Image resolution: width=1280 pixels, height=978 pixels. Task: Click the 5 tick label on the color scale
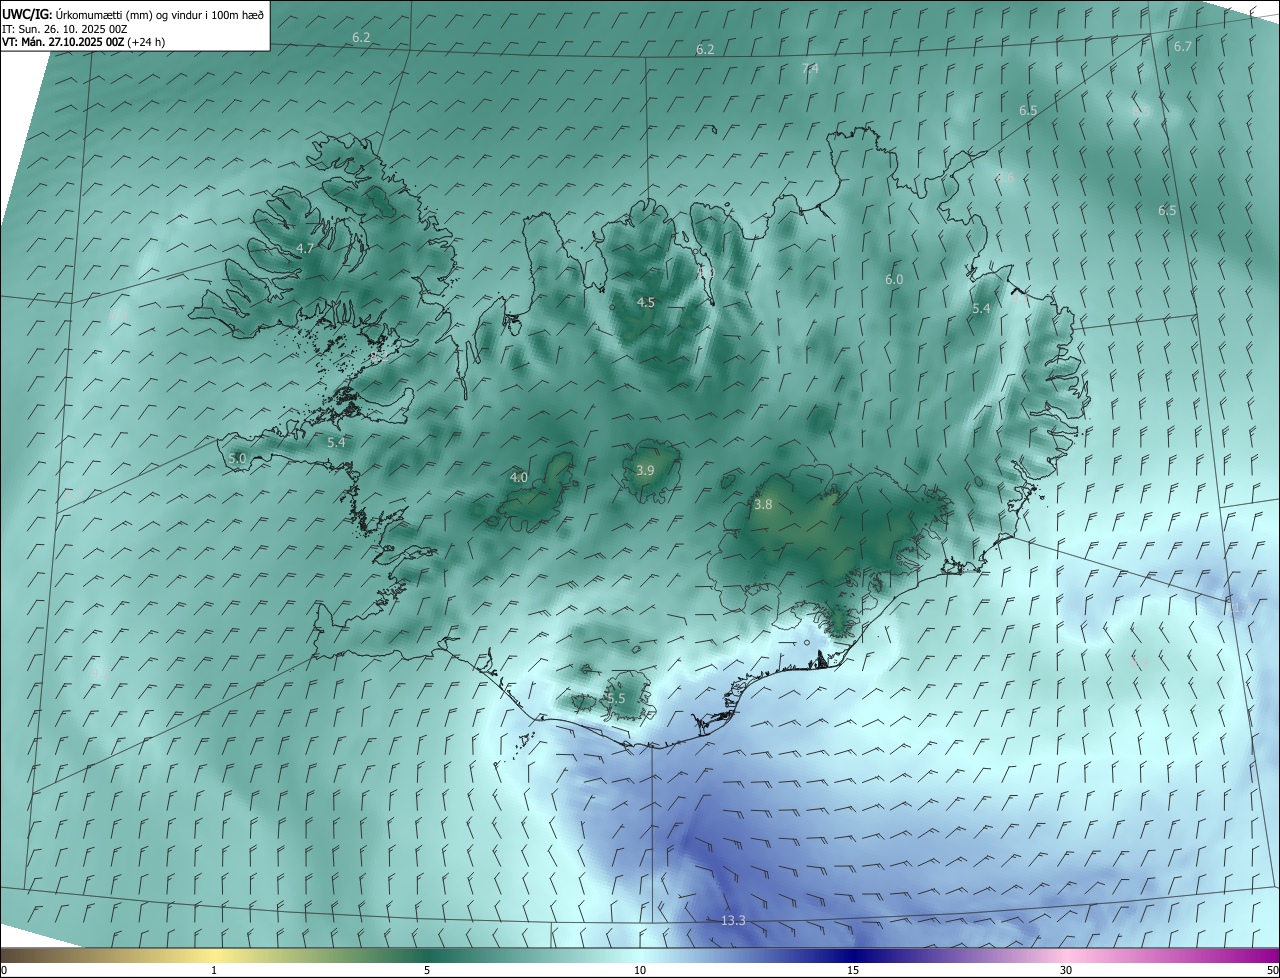[x=427, y=970]
